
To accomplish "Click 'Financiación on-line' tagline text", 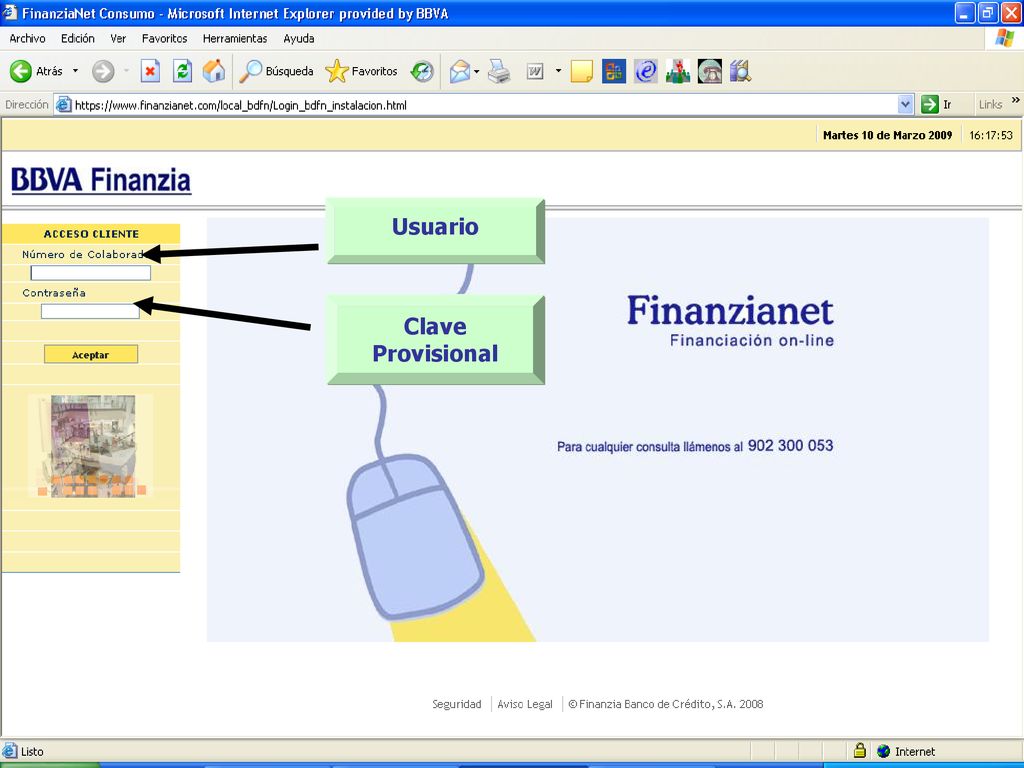I will click(752, 340).
